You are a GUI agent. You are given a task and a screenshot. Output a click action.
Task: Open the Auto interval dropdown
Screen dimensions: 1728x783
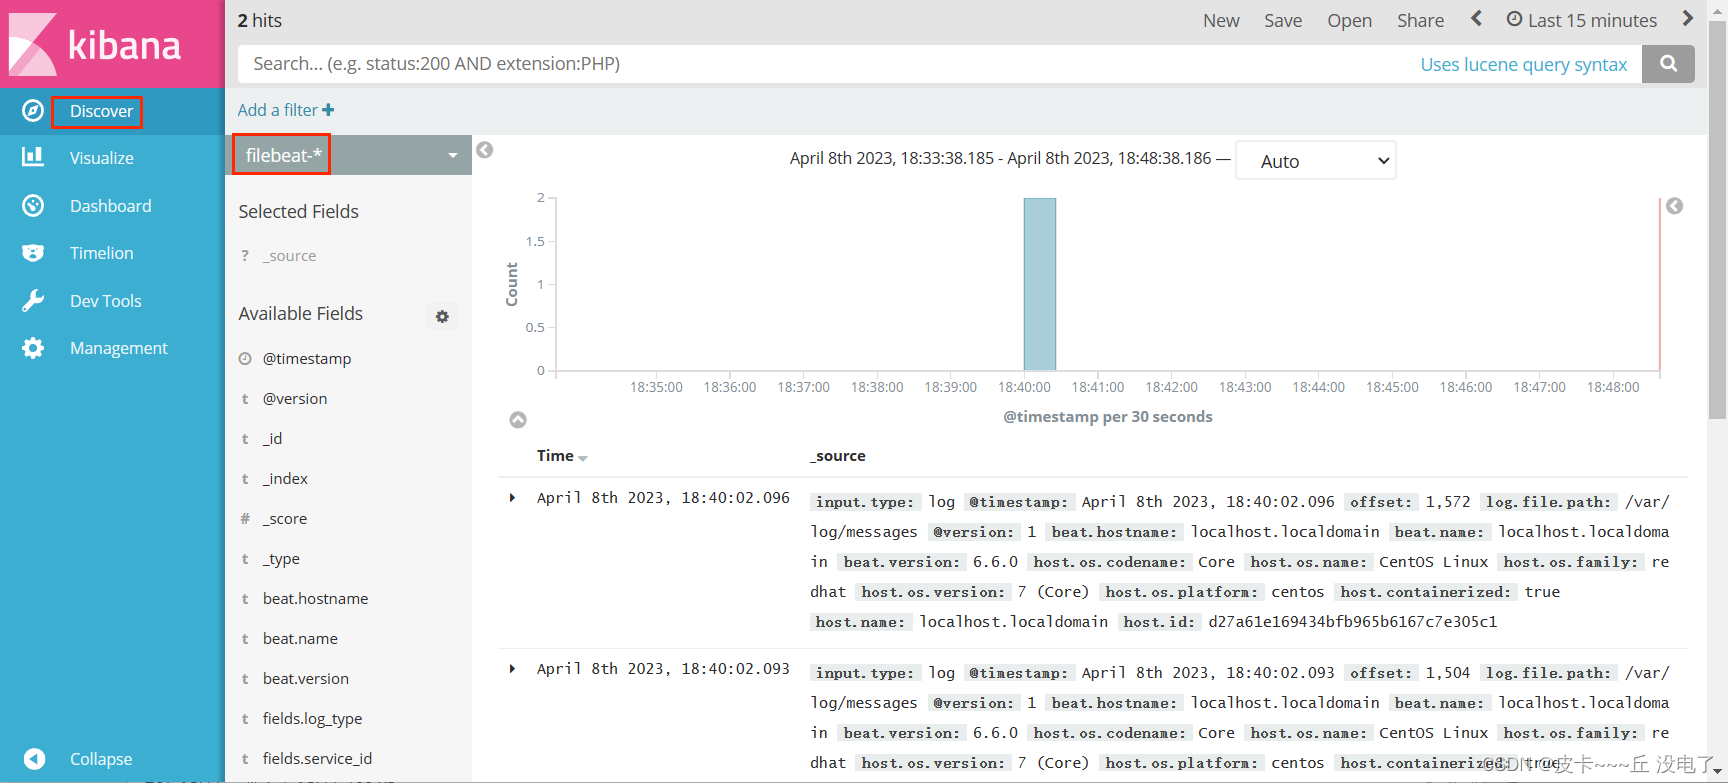click(1316, 161)
